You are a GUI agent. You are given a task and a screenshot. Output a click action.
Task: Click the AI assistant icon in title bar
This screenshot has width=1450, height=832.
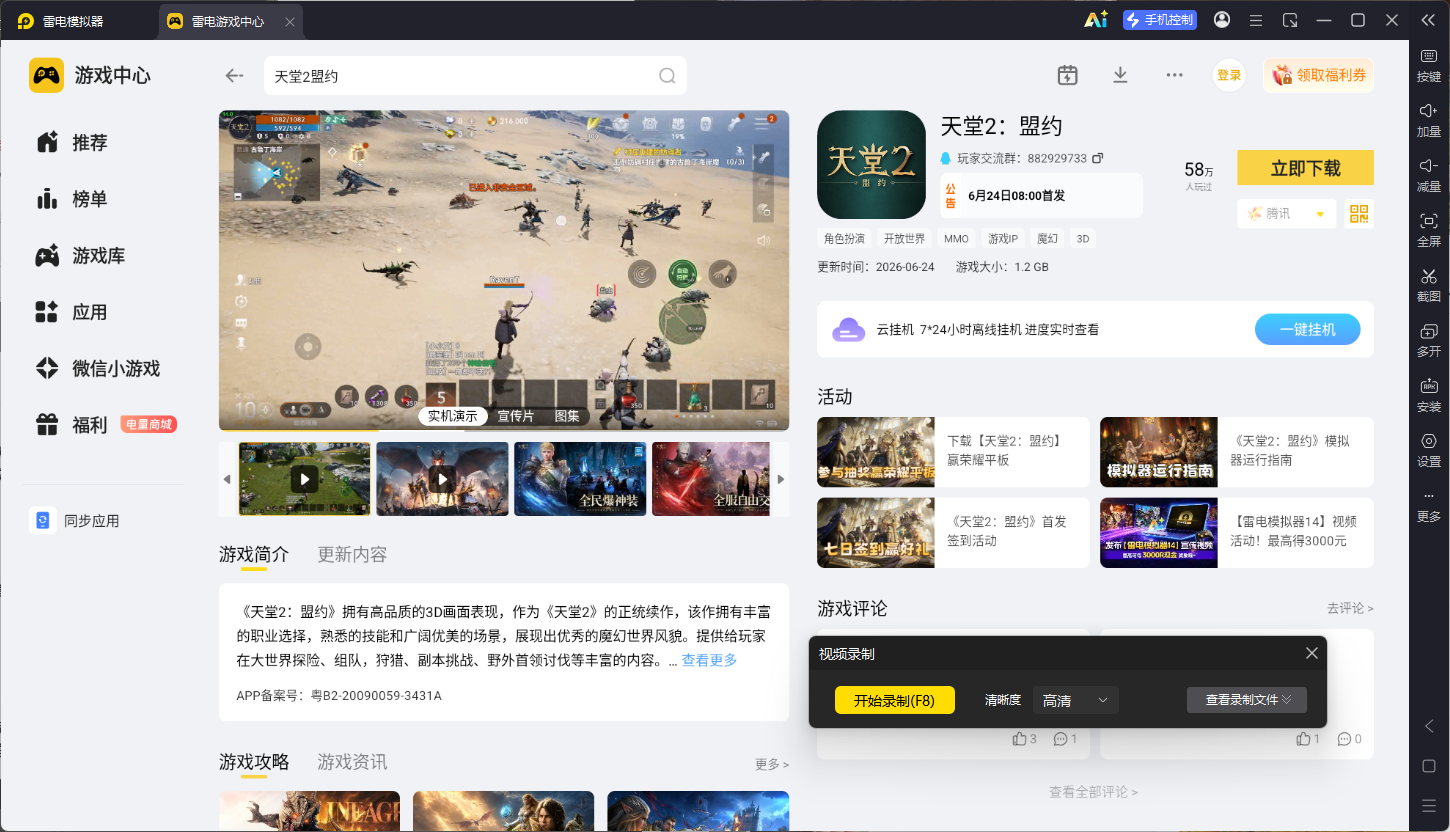tap(1095, 20)
